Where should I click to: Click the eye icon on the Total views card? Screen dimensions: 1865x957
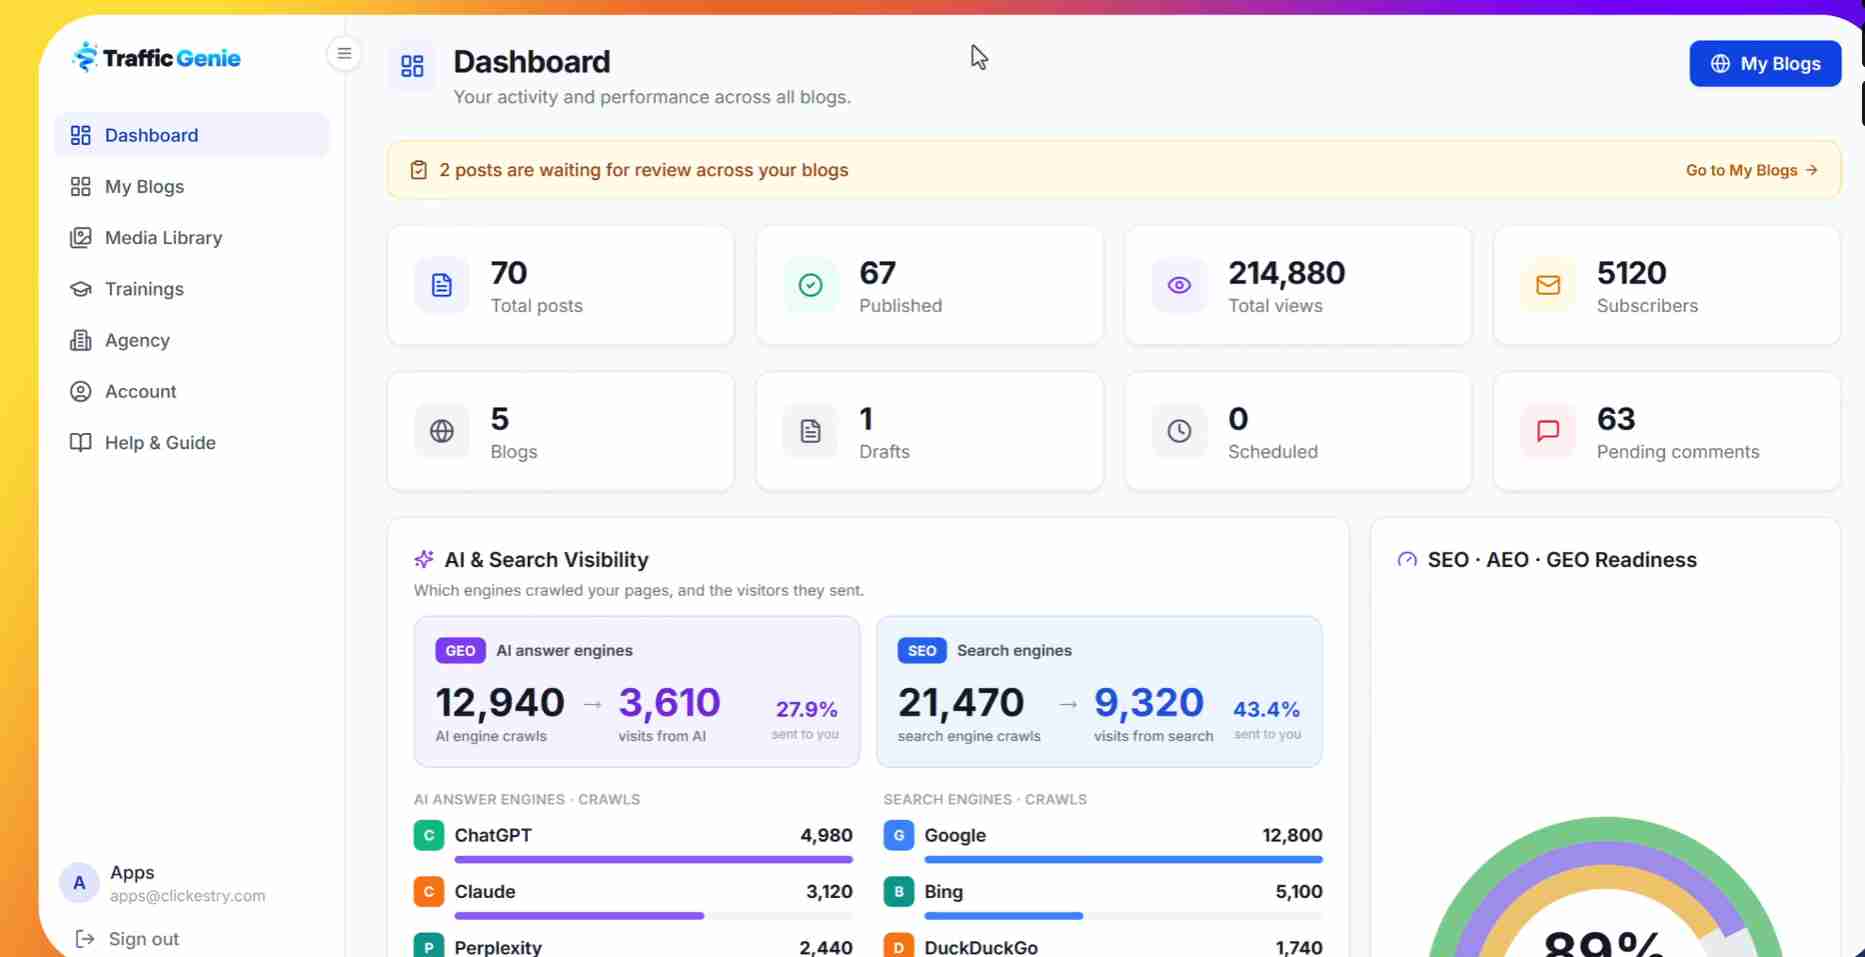1179,285
